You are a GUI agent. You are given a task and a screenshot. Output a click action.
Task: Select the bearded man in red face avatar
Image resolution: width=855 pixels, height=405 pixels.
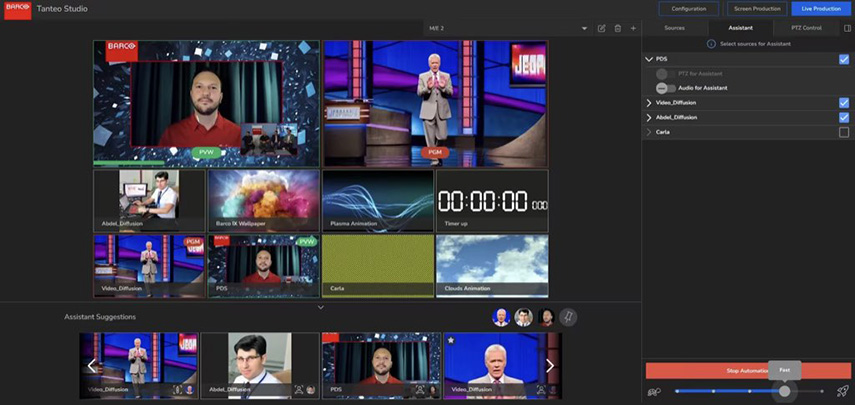546,317
